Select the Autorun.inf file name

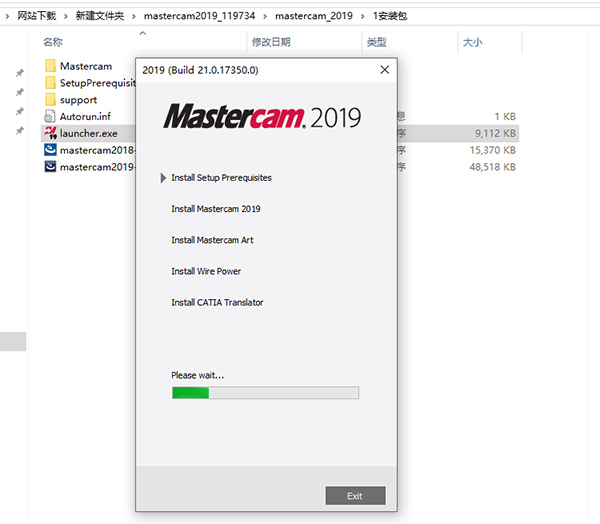(x=85, y=116)
